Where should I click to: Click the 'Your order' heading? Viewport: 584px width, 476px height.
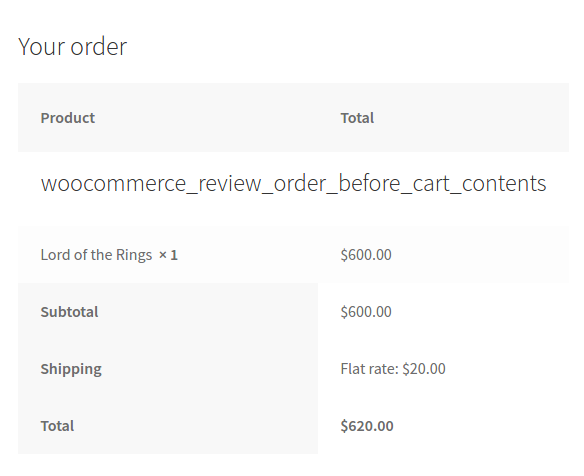tap(73, 47)
